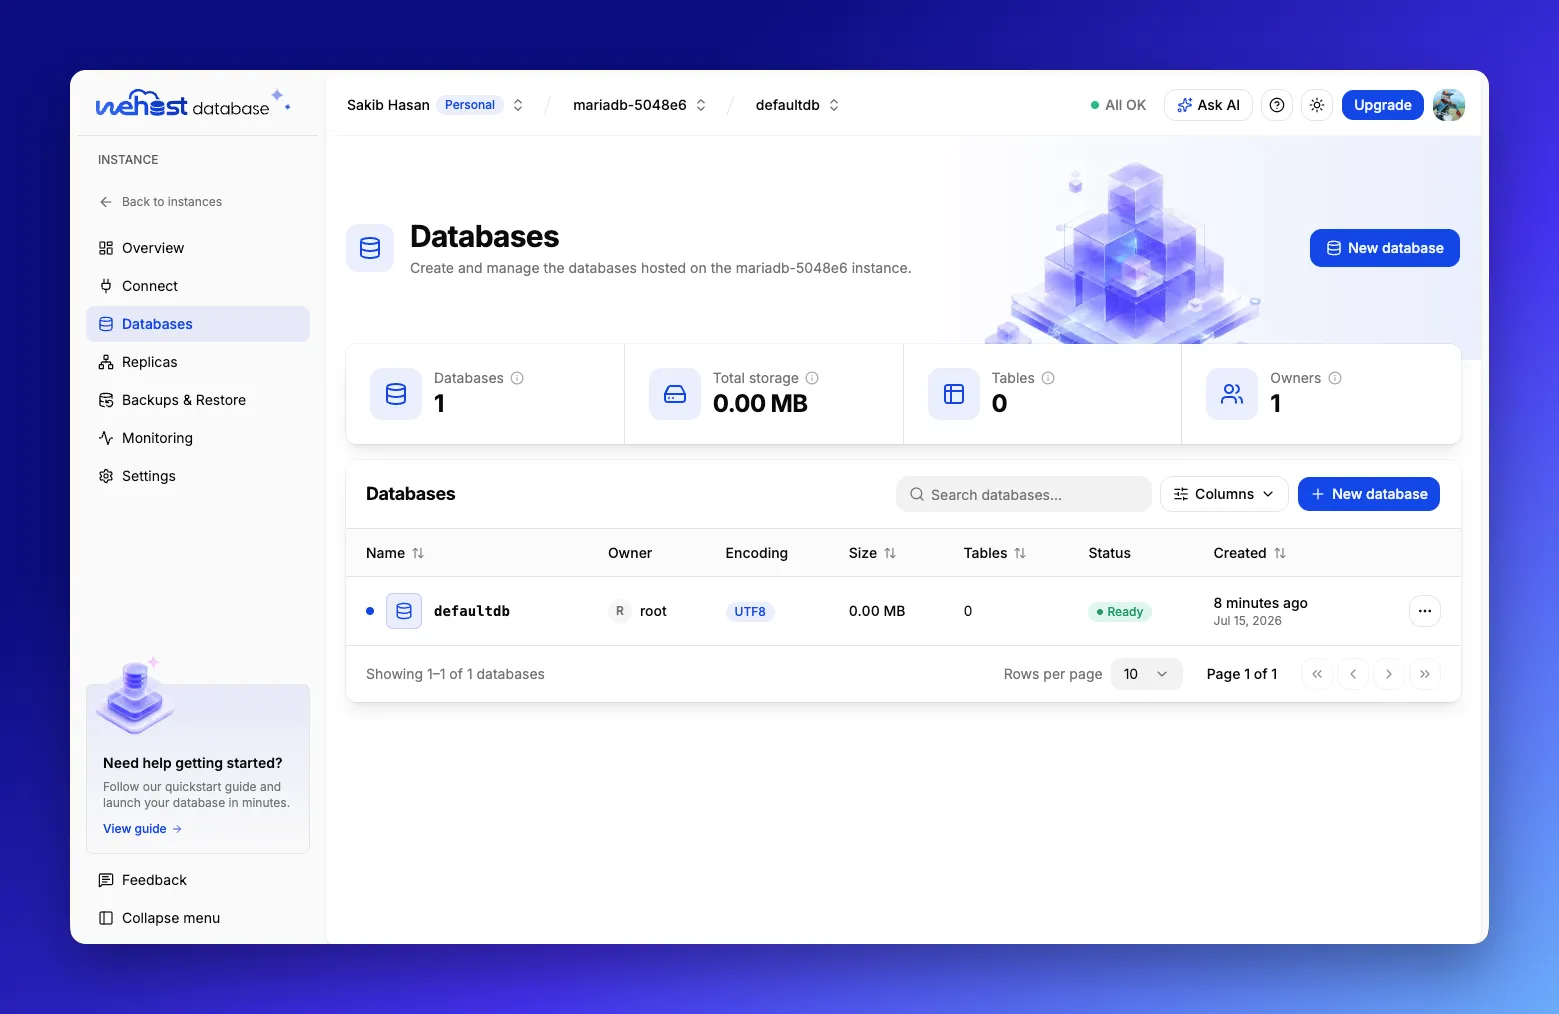Click Collapse menu in the sidebar

pos(198,918)
